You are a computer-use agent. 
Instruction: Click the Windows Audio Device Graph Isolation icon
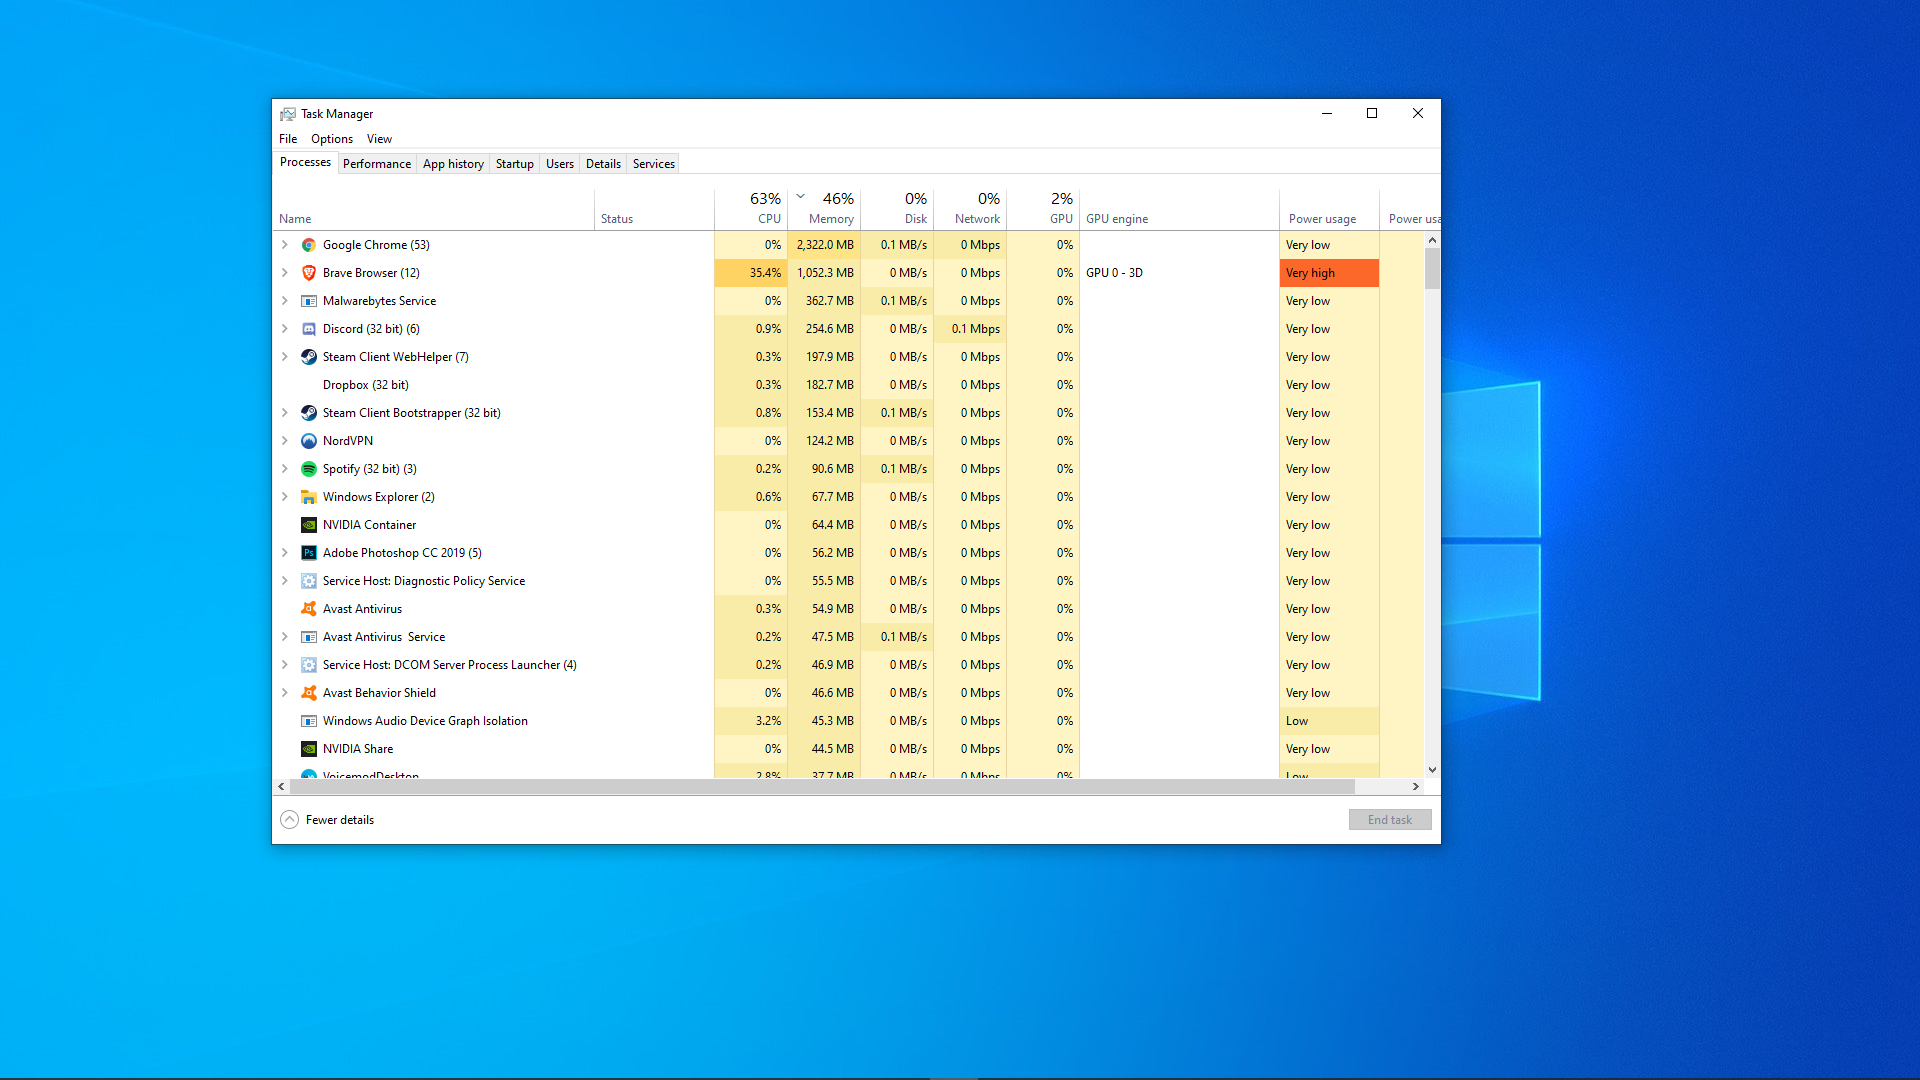click(x=309, y=721)
